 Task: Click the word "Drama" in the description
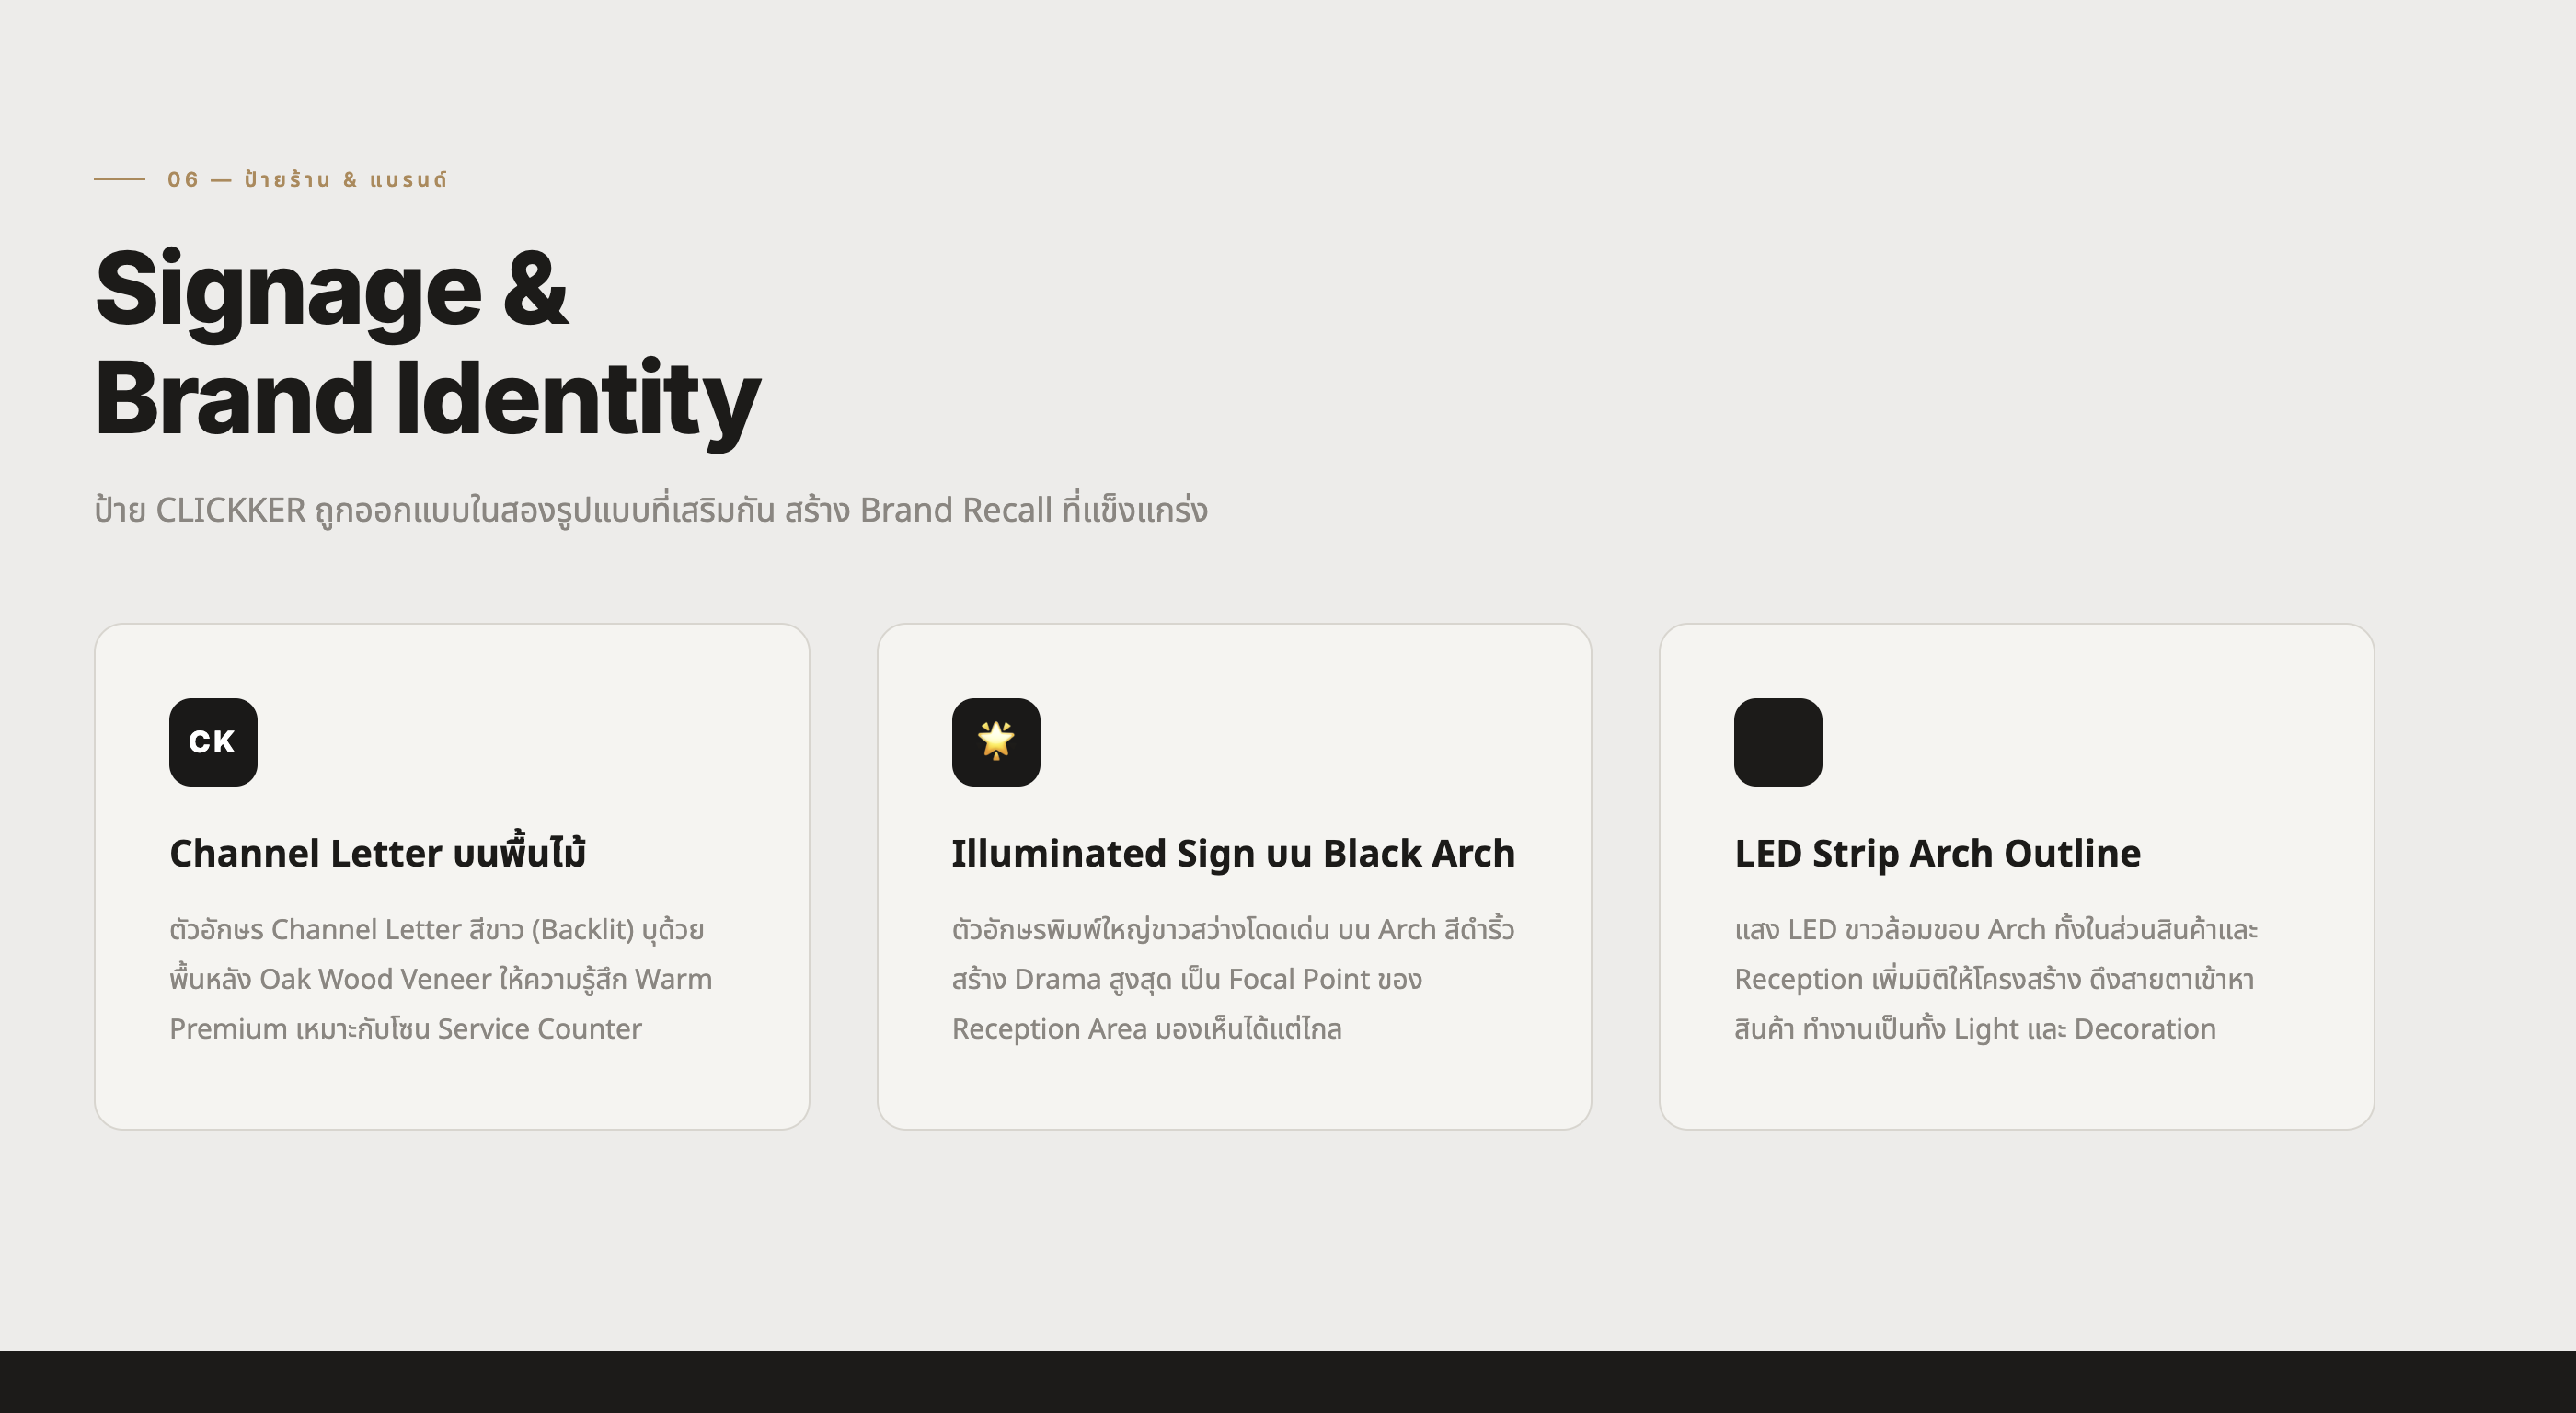[1057, 979]
